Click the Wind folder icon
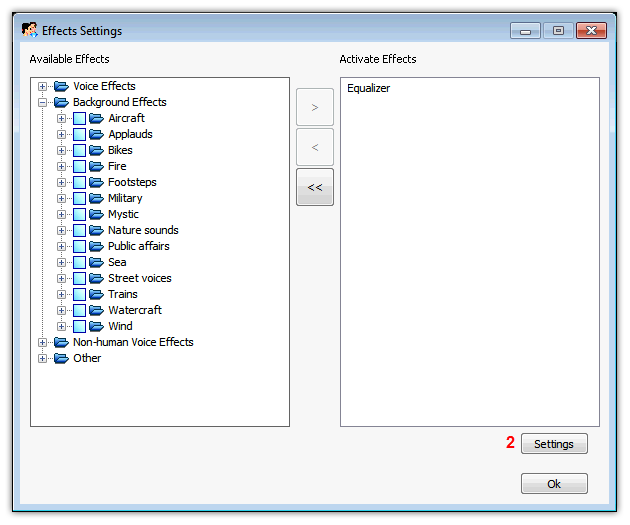Viewport: 630px width, 525px height. click(96, 326)
